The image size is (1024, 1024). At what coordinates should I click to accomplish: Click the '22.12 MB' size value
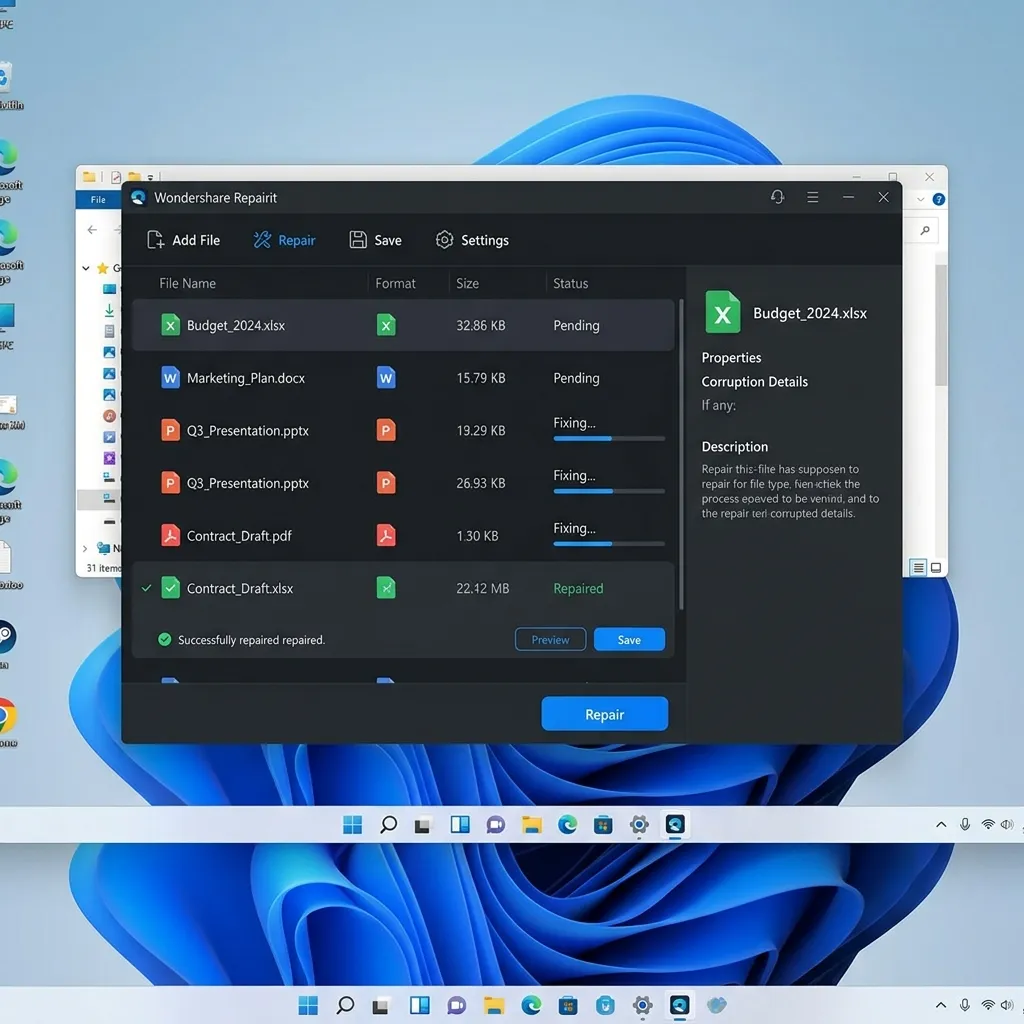(483, 588)
